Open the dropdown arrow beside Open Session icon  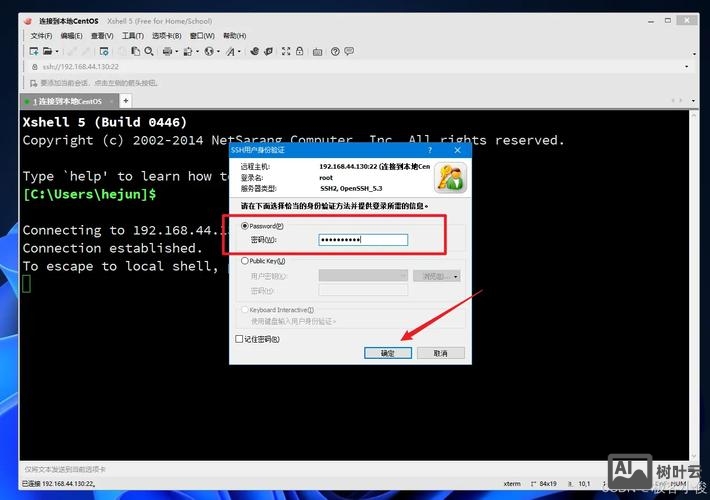[x=57, y=52]
